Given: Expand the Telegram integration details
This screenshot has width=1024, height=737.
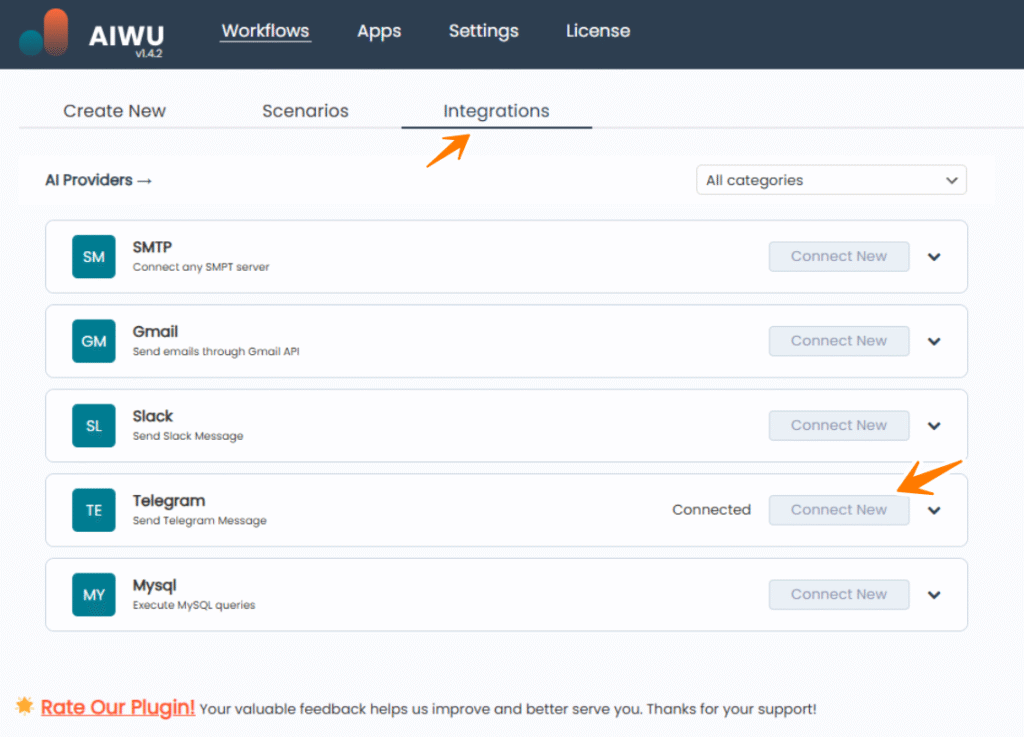Looking at the screenshot, I should tap(934, 510).
